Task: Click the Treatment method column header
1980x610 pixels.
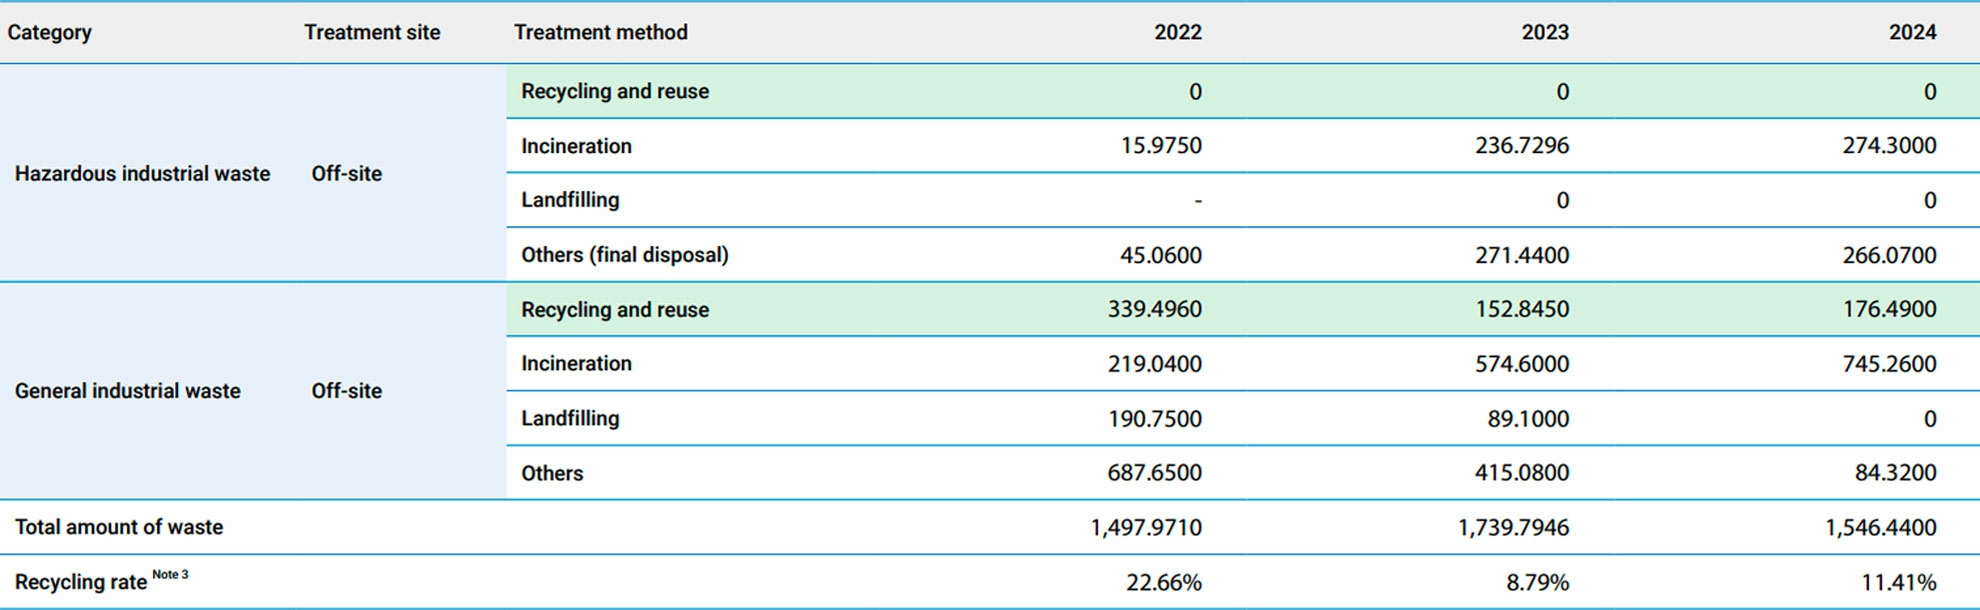Action: (600, 32)
